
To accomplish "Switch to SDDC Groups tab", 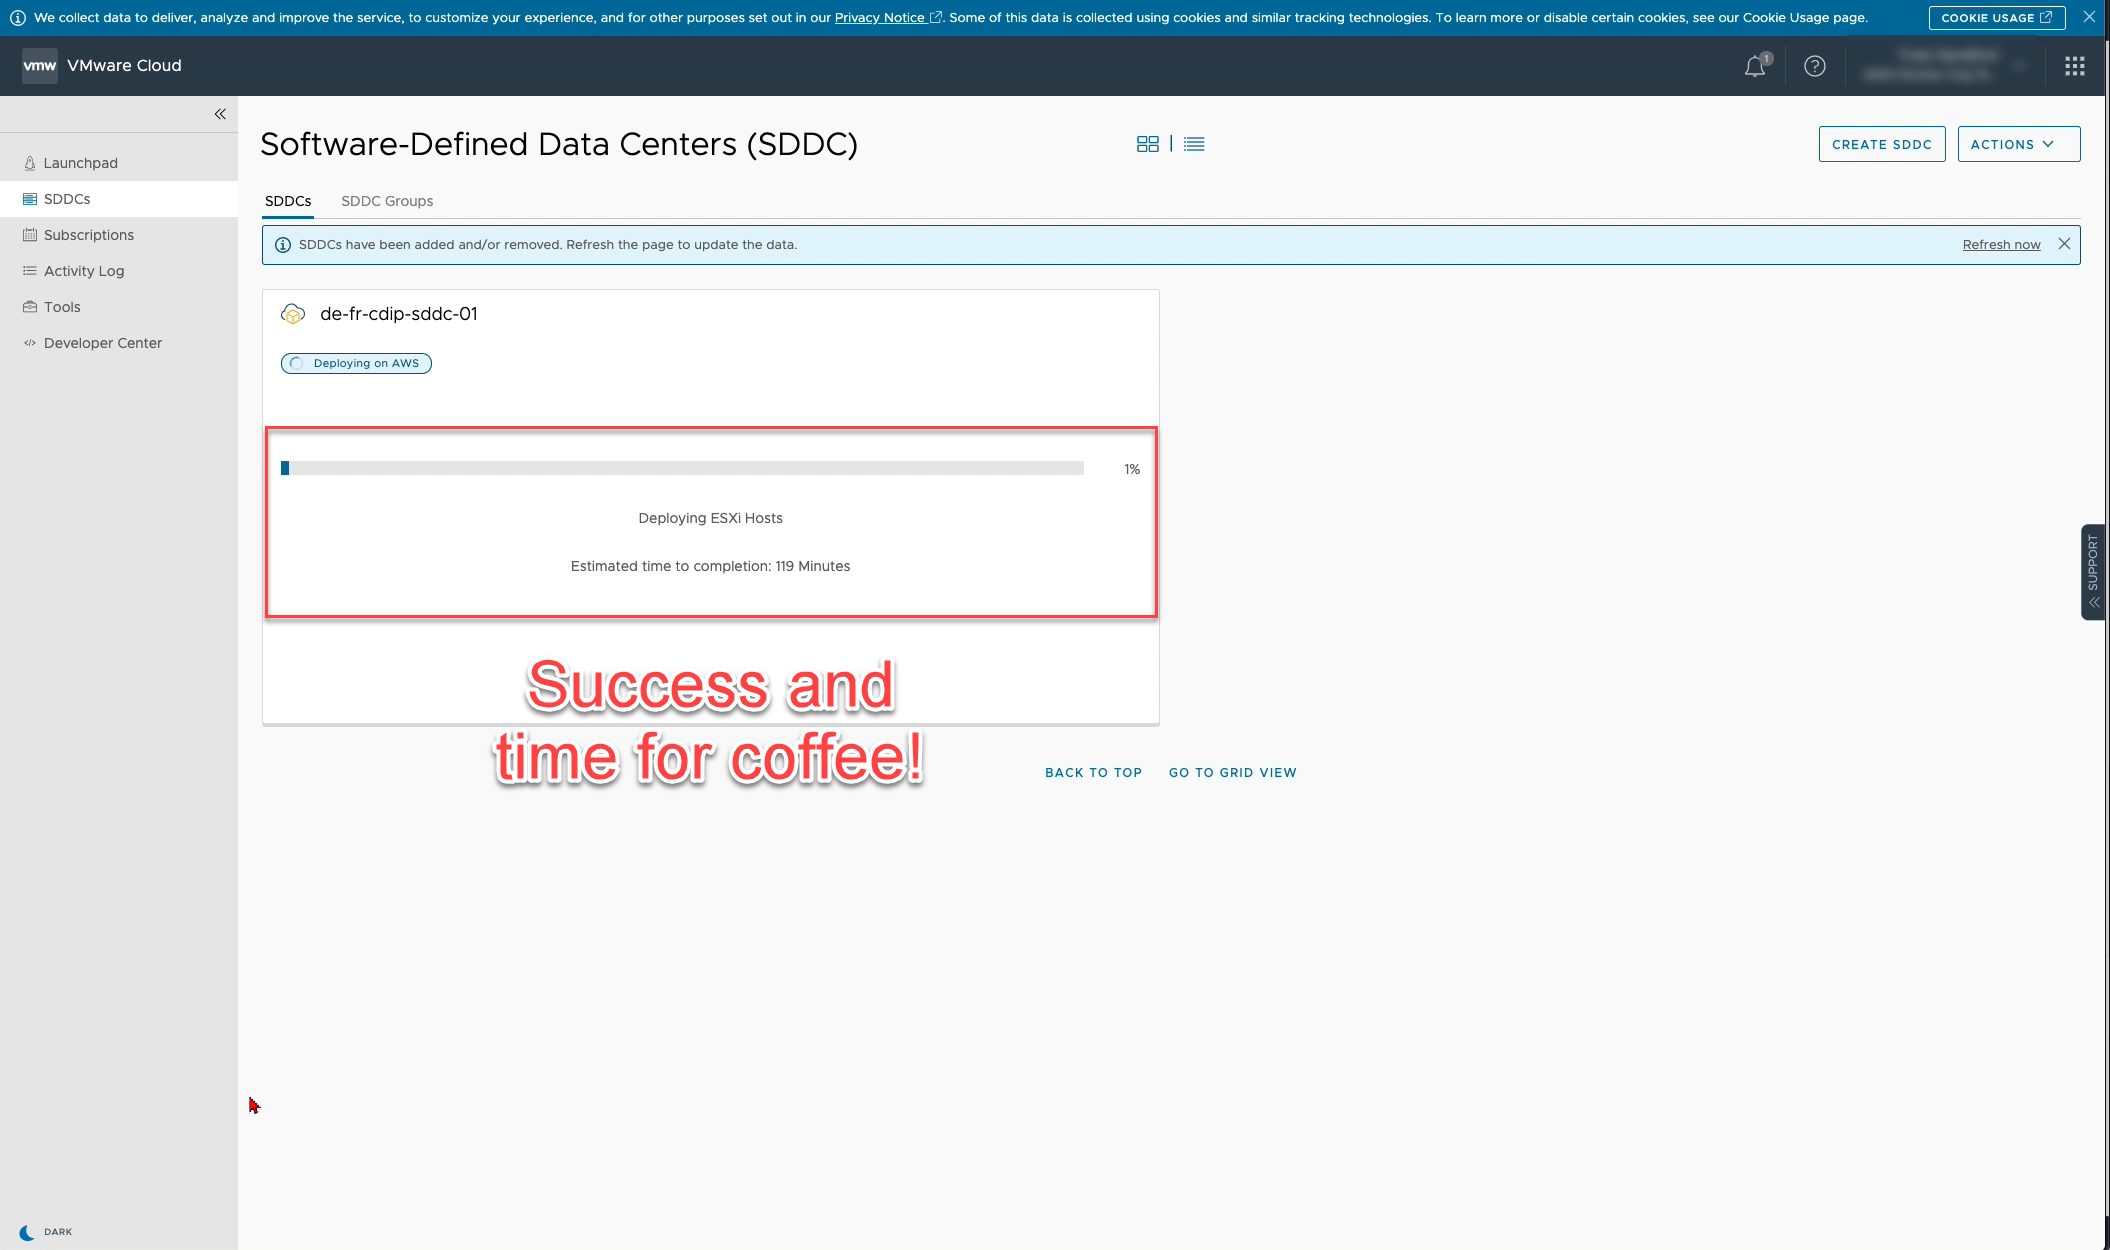I will 387,201.
